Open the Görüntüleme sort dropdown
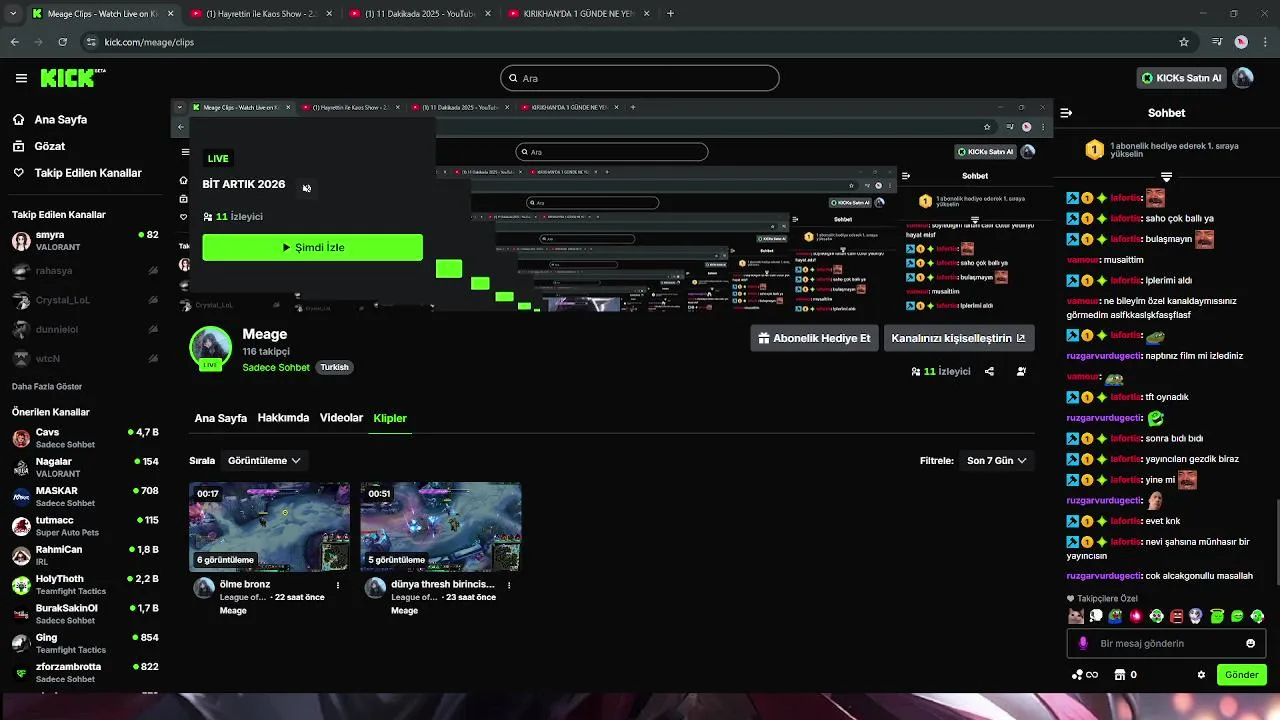Image resolution: width=1280 pixels, height=720 pixels. coord(264,461)
